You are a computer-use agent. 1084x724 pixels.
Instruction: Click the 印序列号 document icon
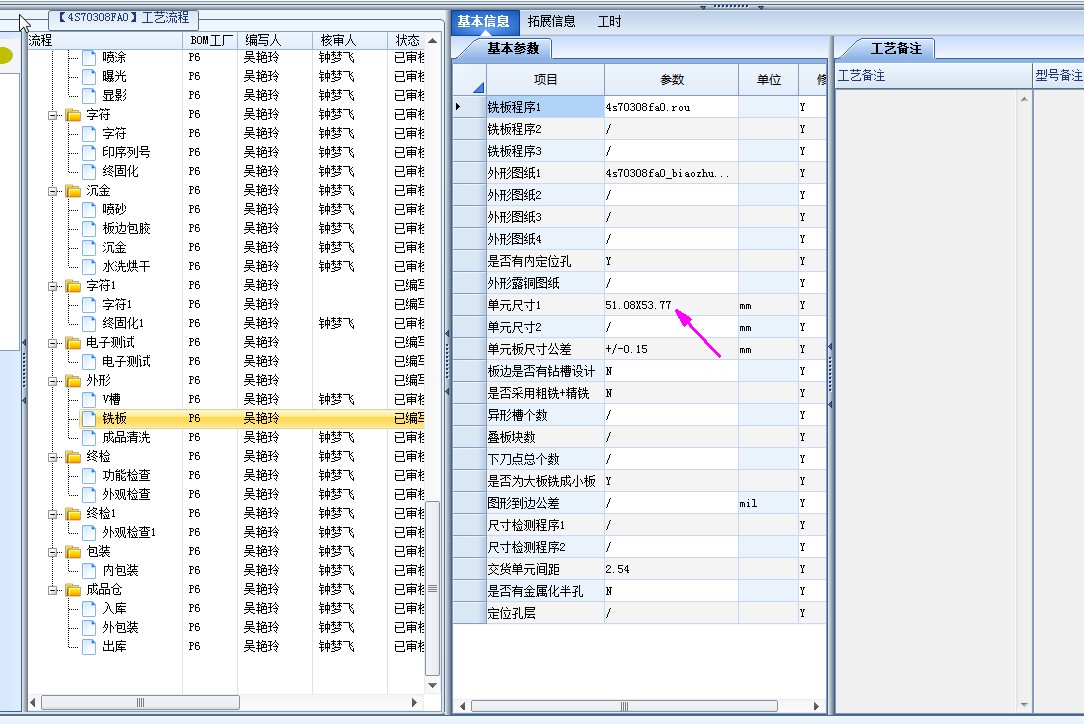(89, 153)
